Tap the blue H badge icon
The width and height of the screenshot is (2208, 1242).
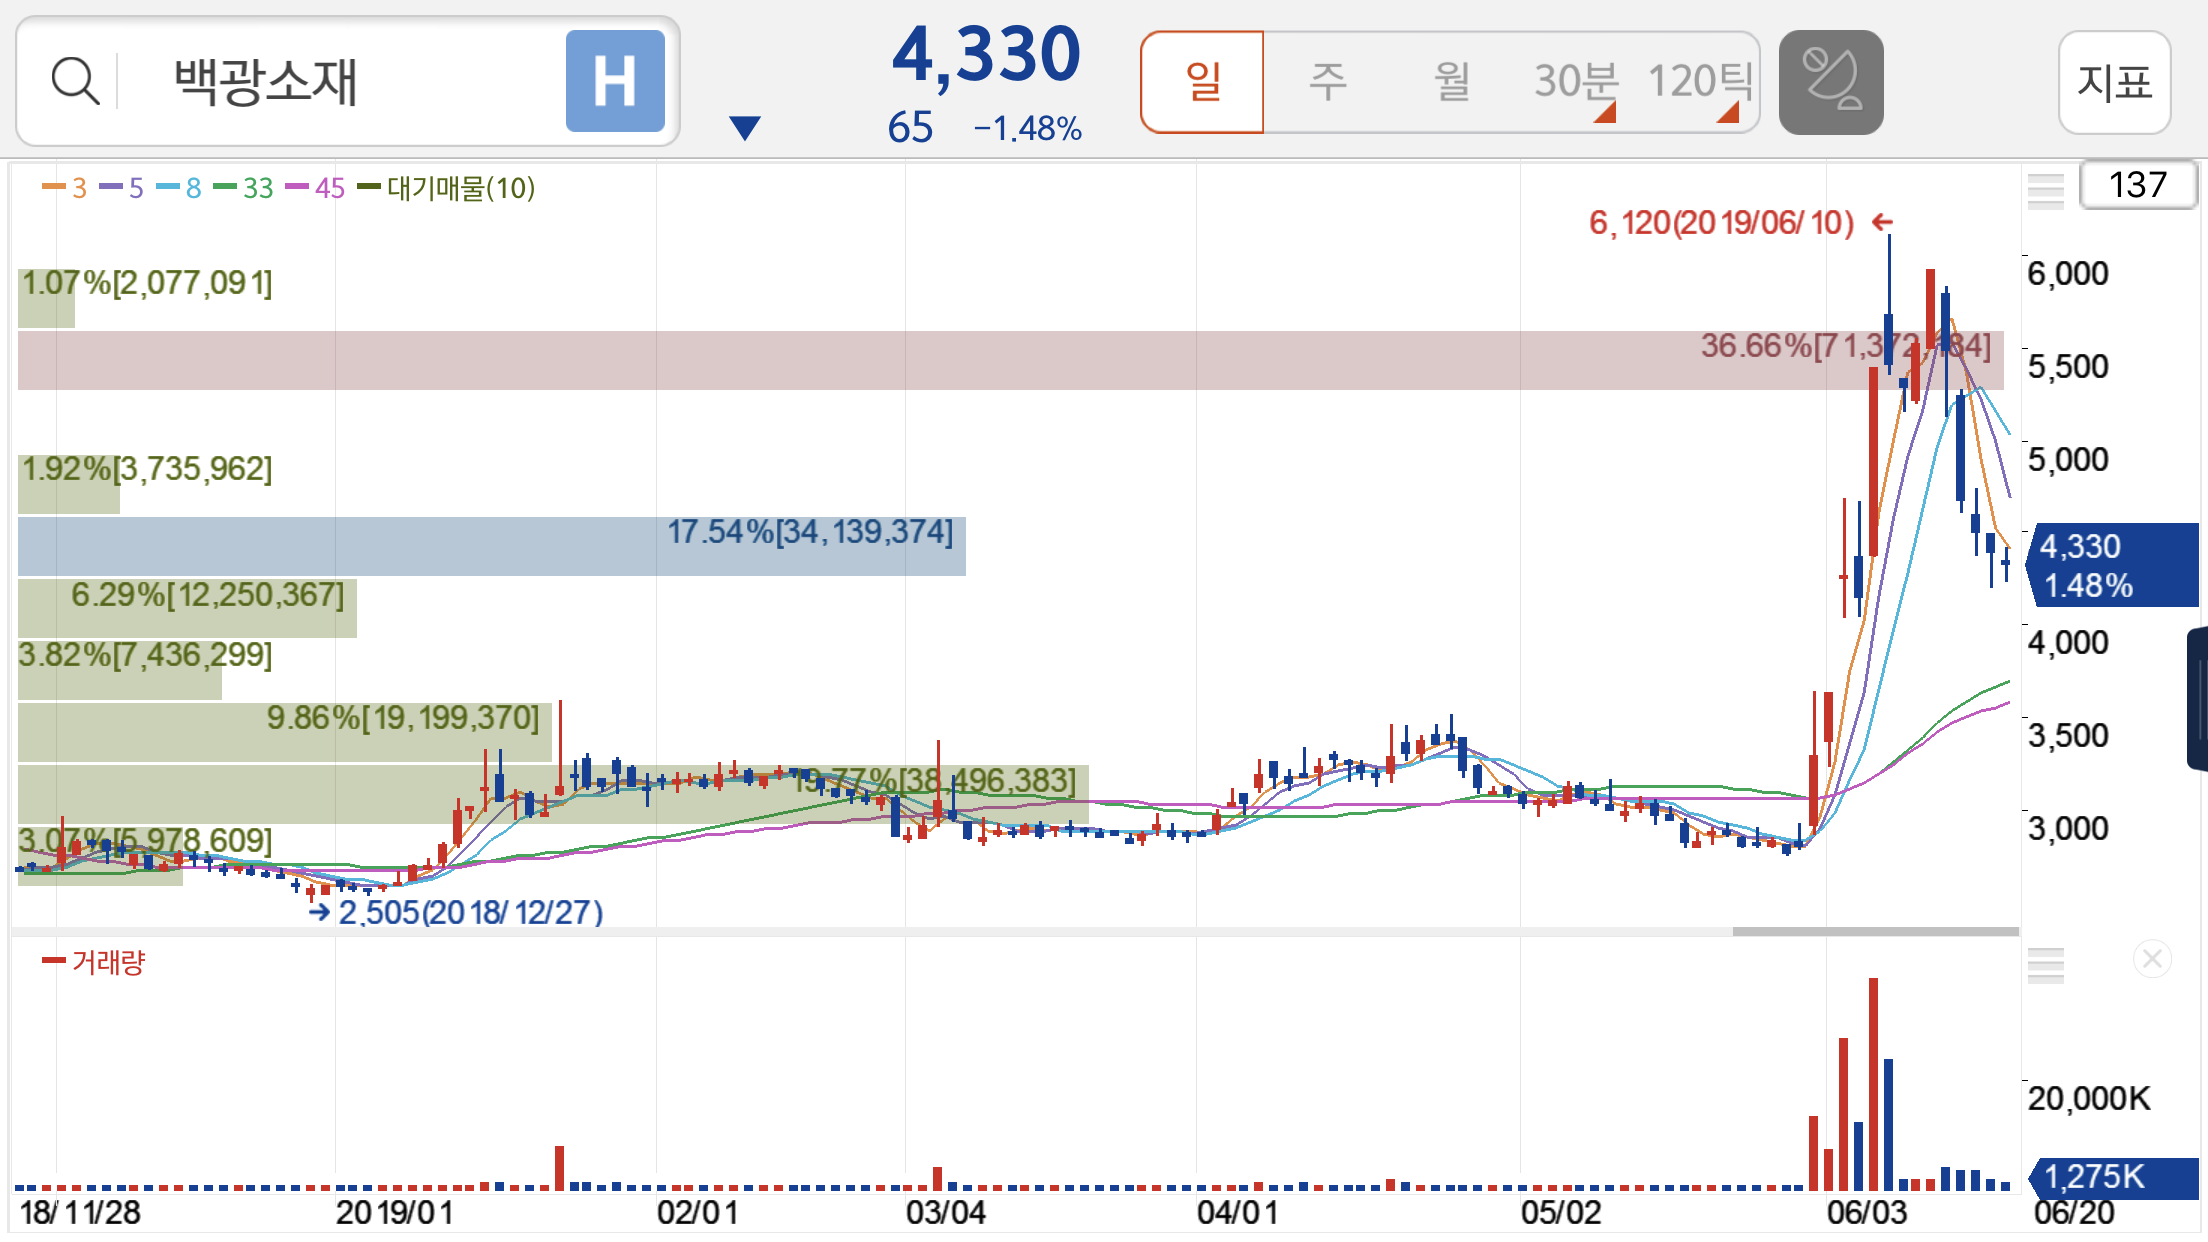click(x=615, y=81)
